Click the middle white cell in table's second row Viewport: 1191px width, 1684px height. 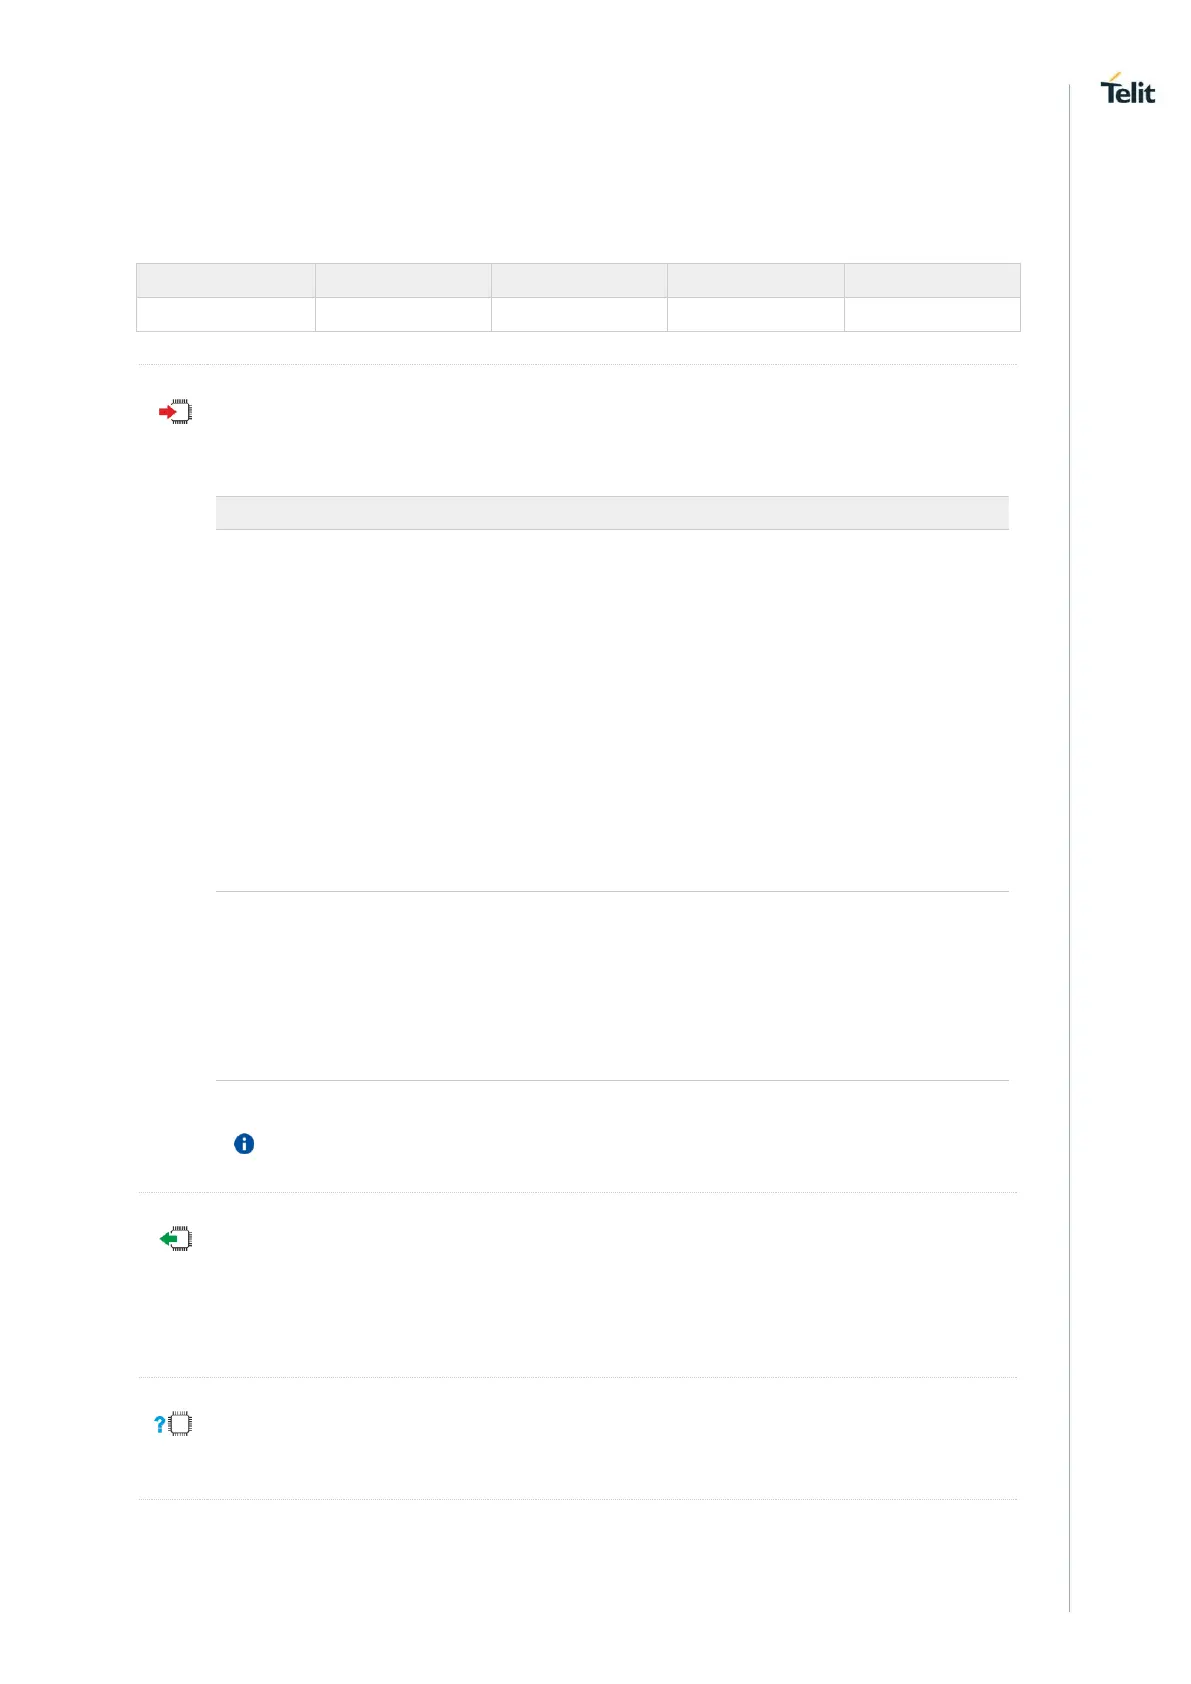(x=579, y=315)
